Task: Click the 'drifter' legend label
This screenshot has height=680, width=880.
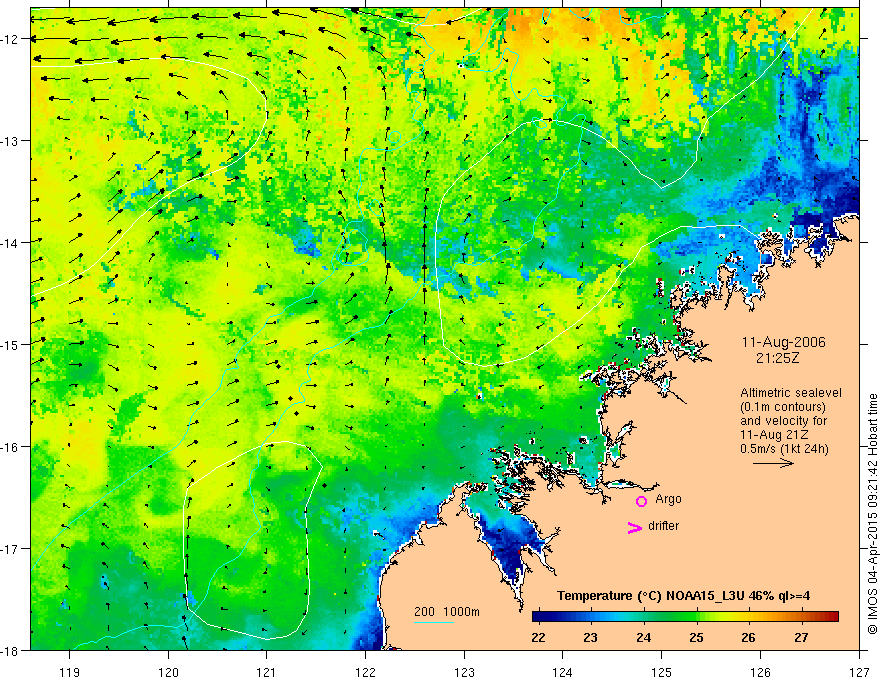Action: (663, 526)
